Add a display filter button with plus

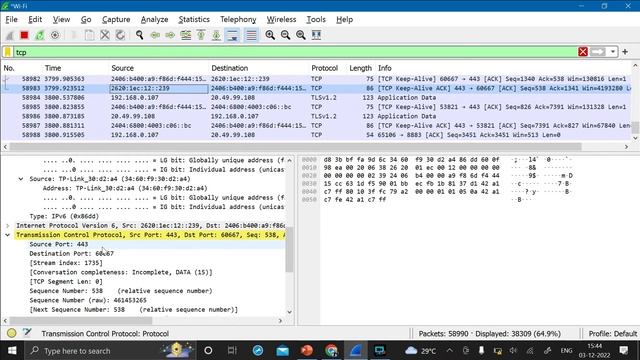click(625, 52)
